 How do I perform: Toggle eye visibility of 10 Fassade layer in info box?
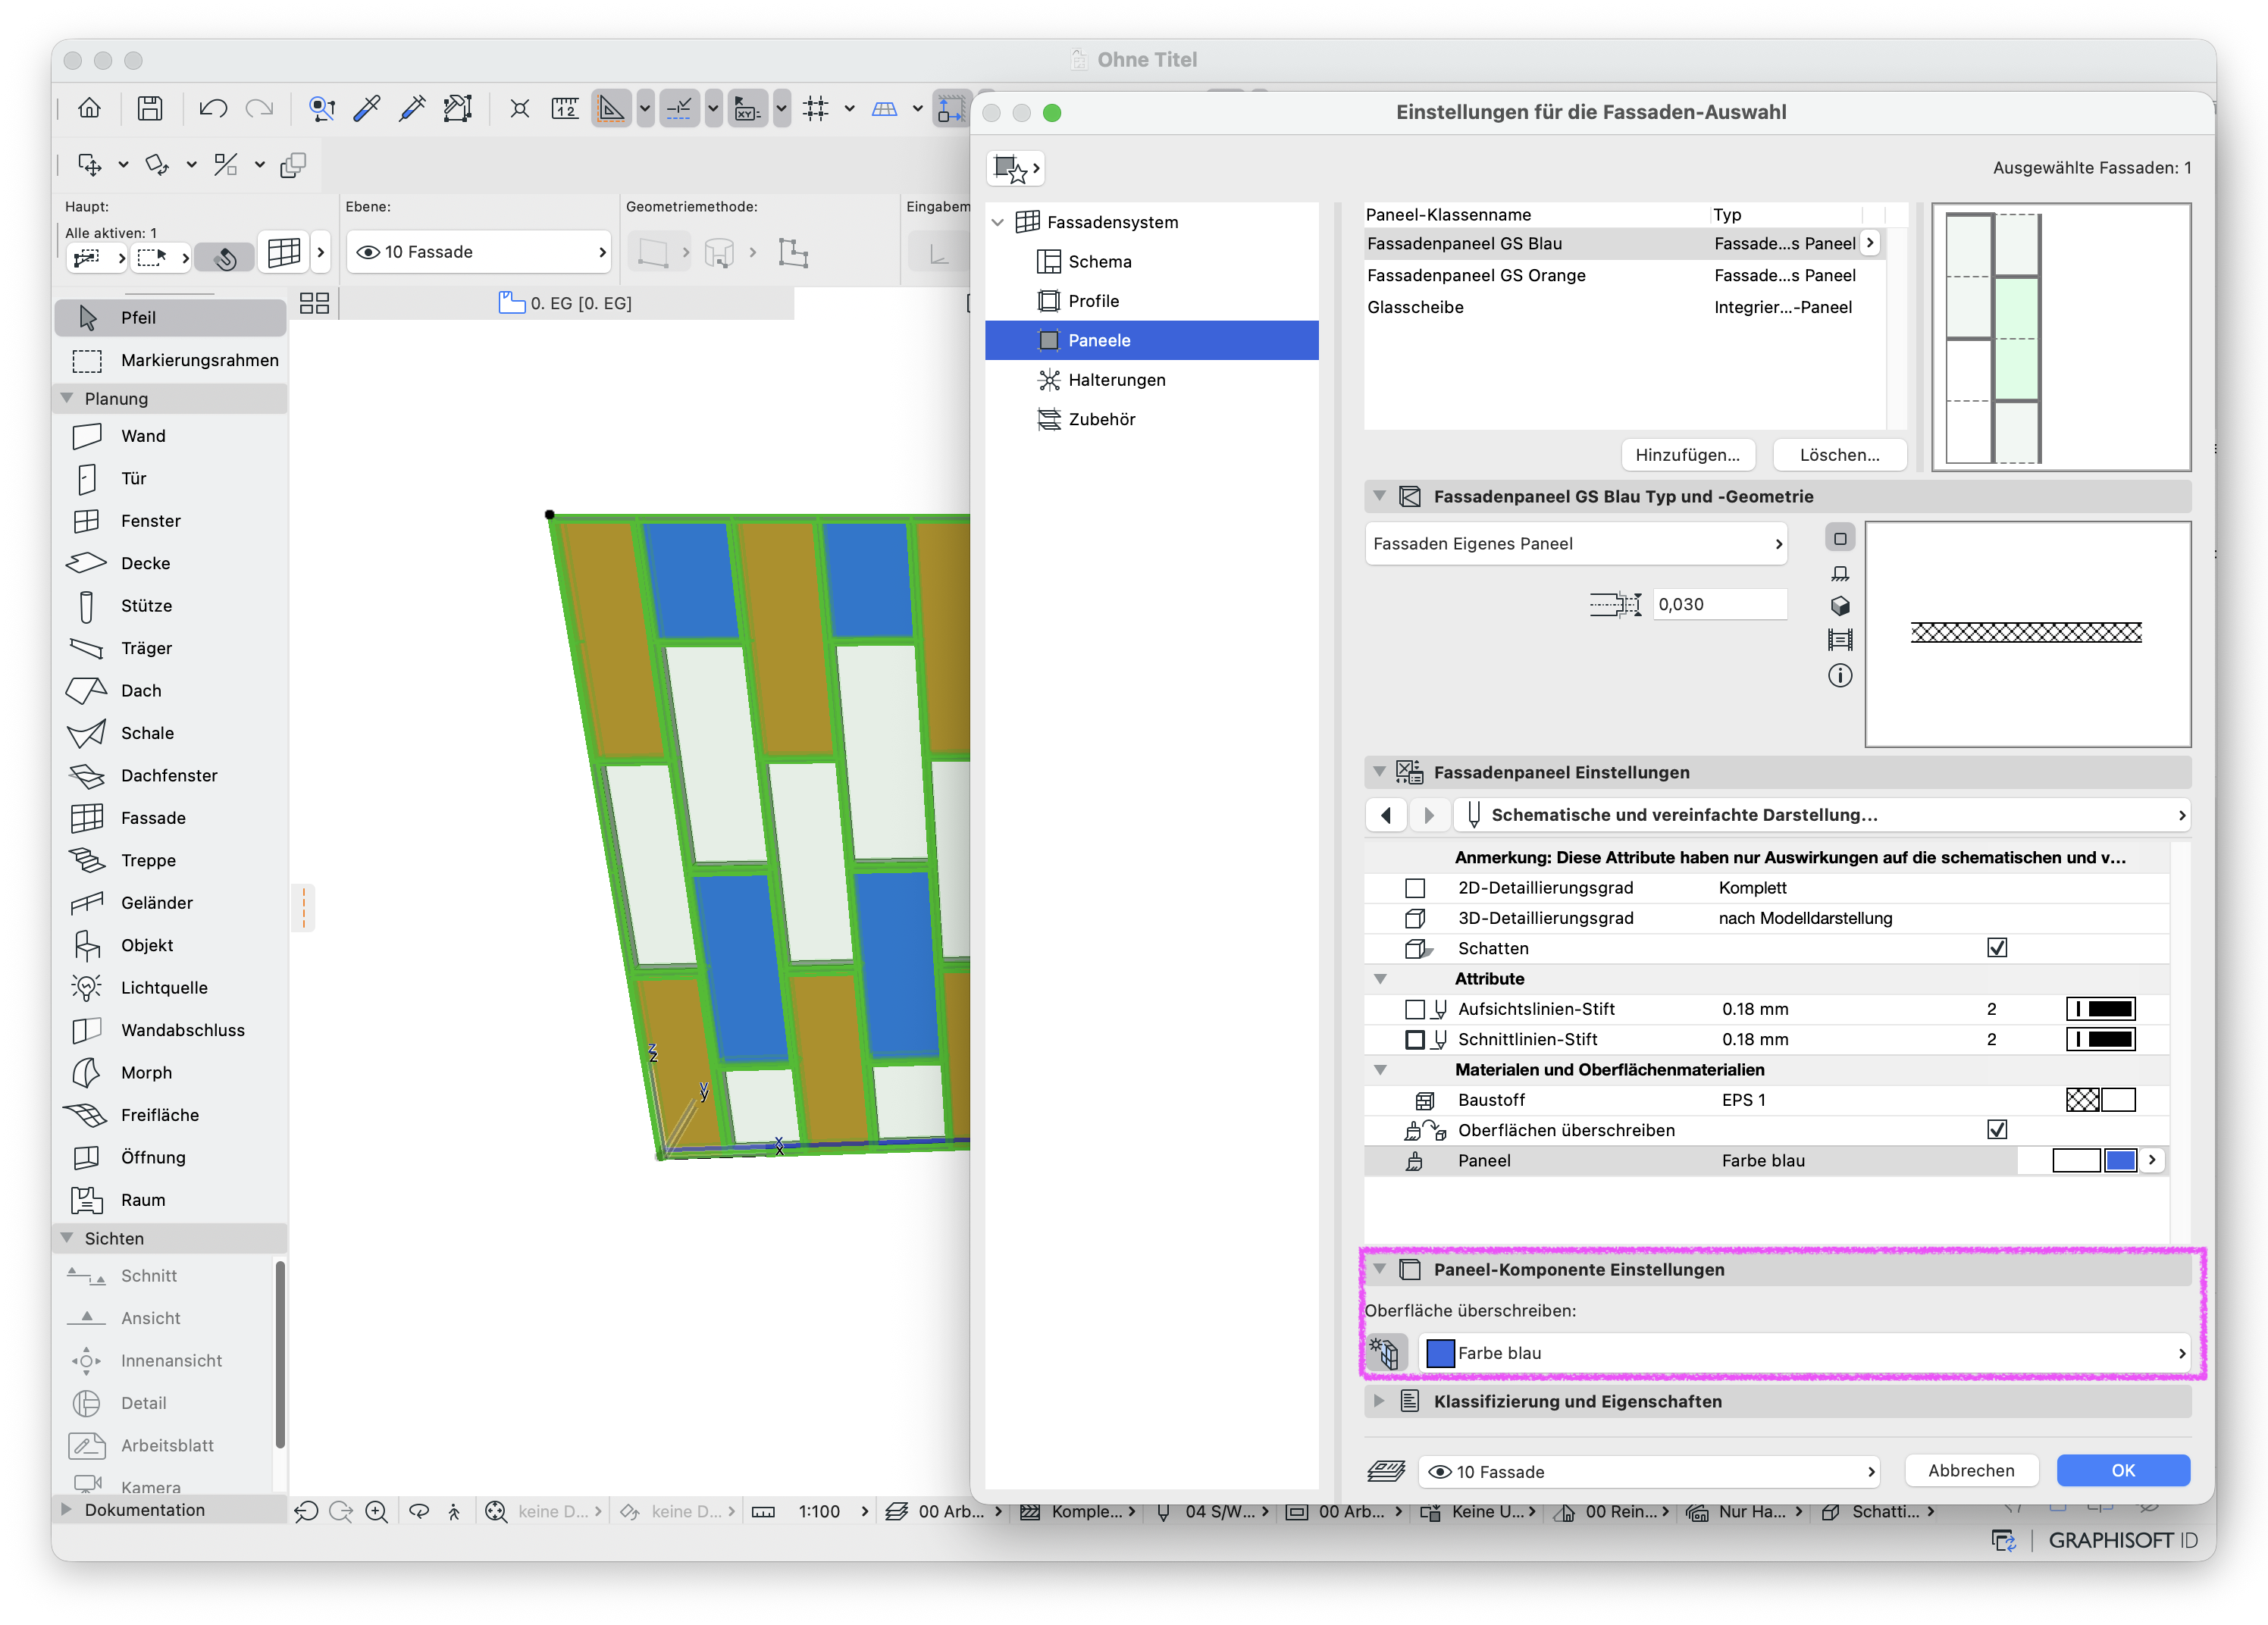[368, 252]
